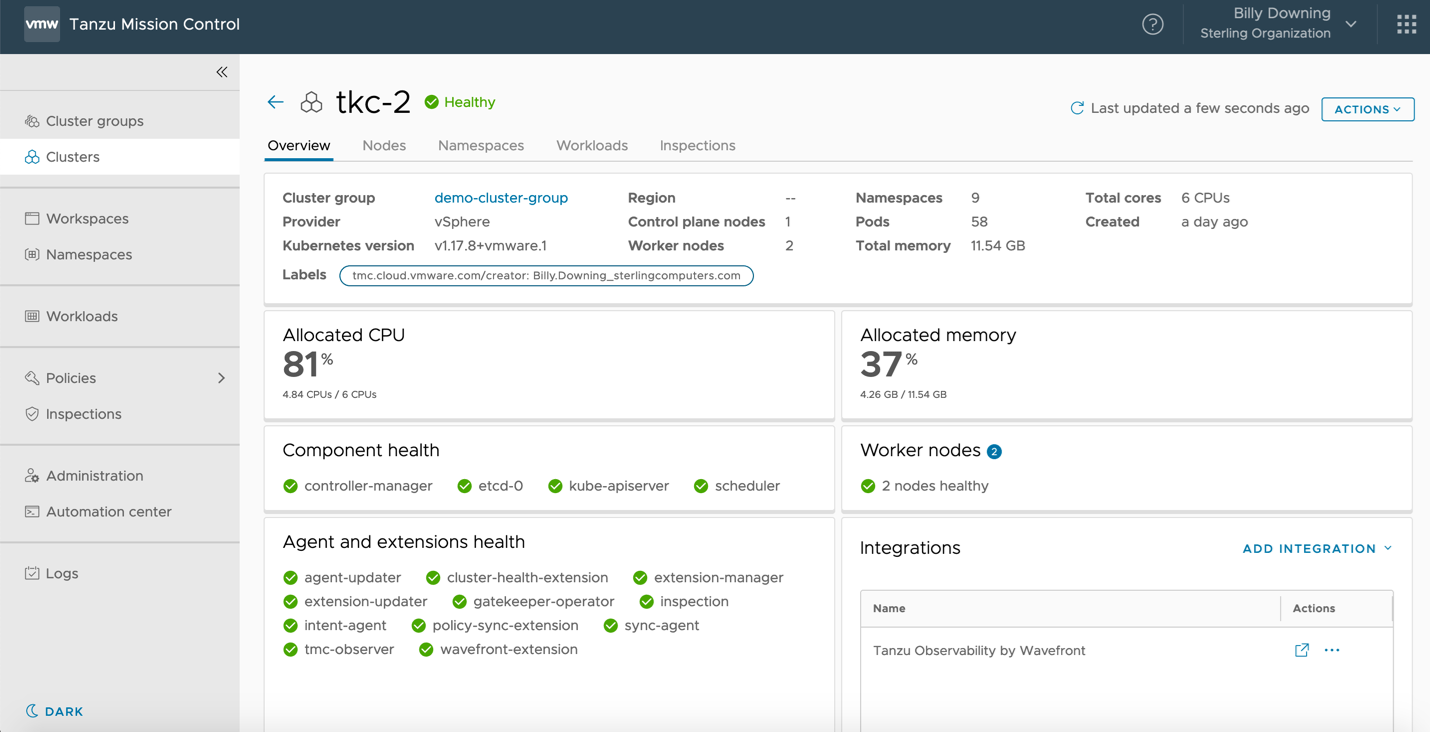Open the Workloads tab
1430x732 pixels.
click(x=592, y=145)
